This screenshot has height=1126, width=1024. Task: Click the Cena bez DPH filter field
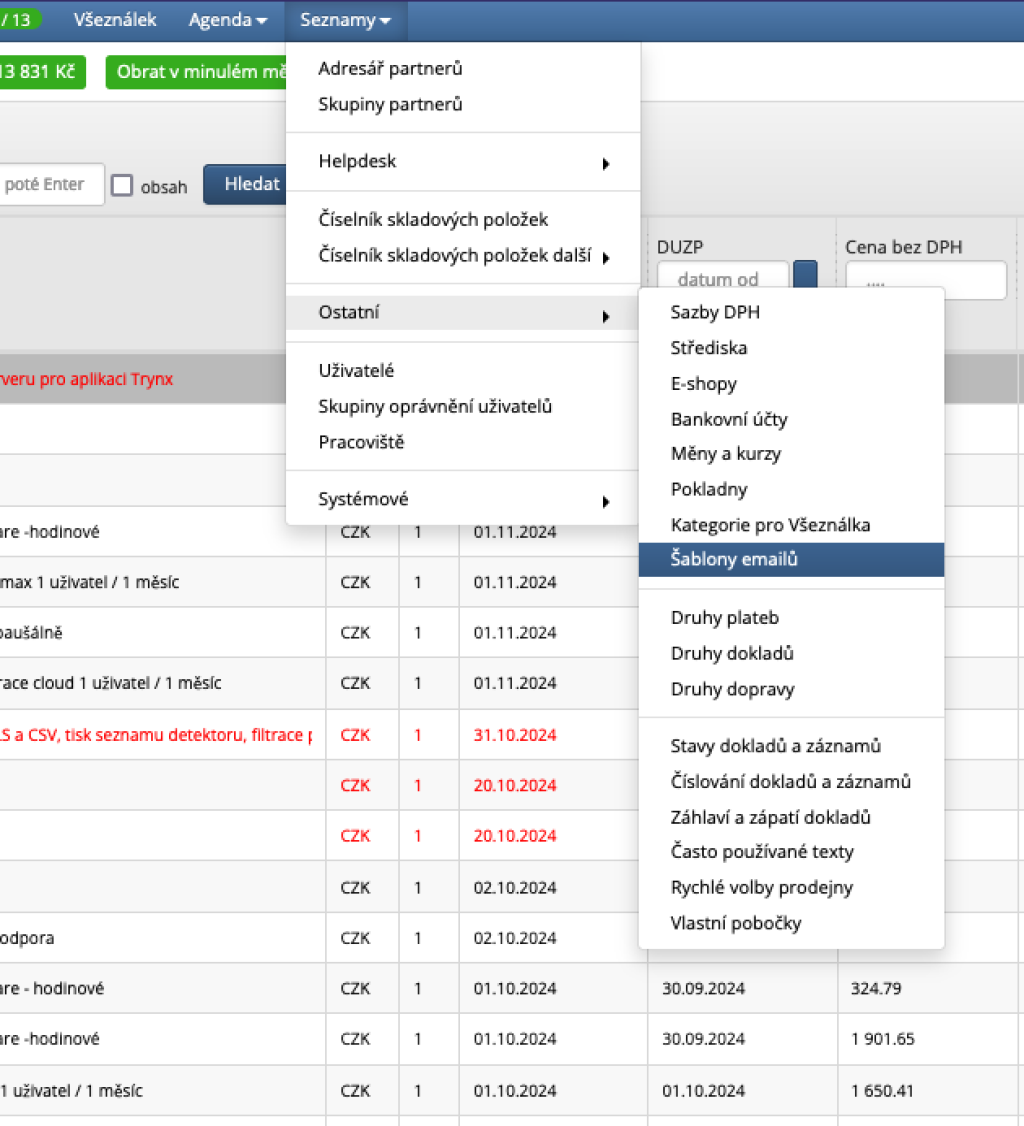click(x=925, y=280)
